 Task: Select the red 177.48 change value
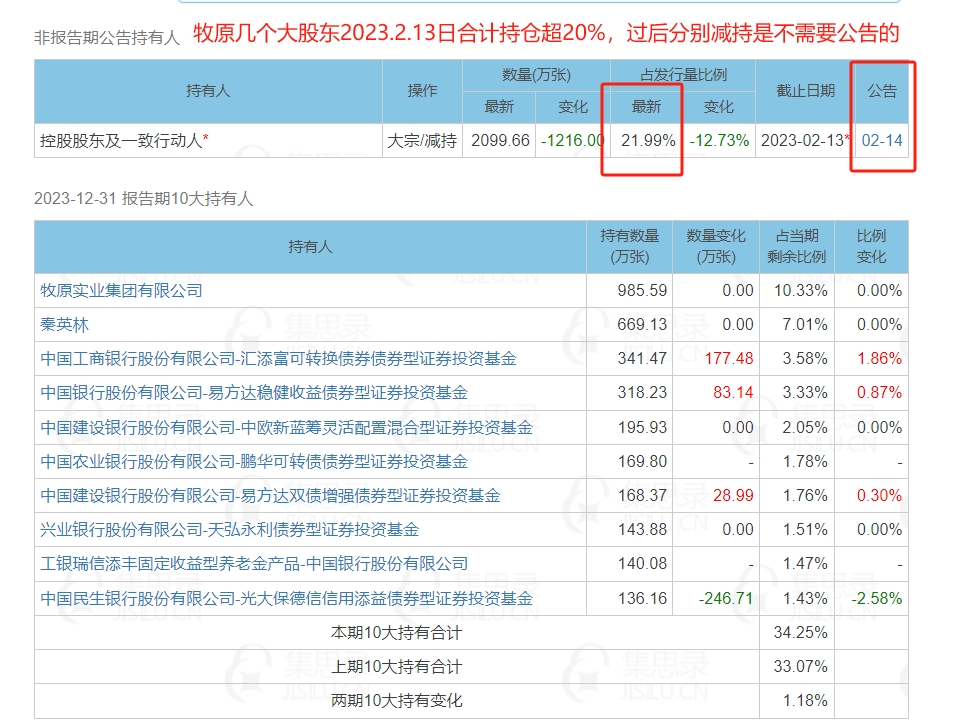pyautogui.click(x=729, y=359)
